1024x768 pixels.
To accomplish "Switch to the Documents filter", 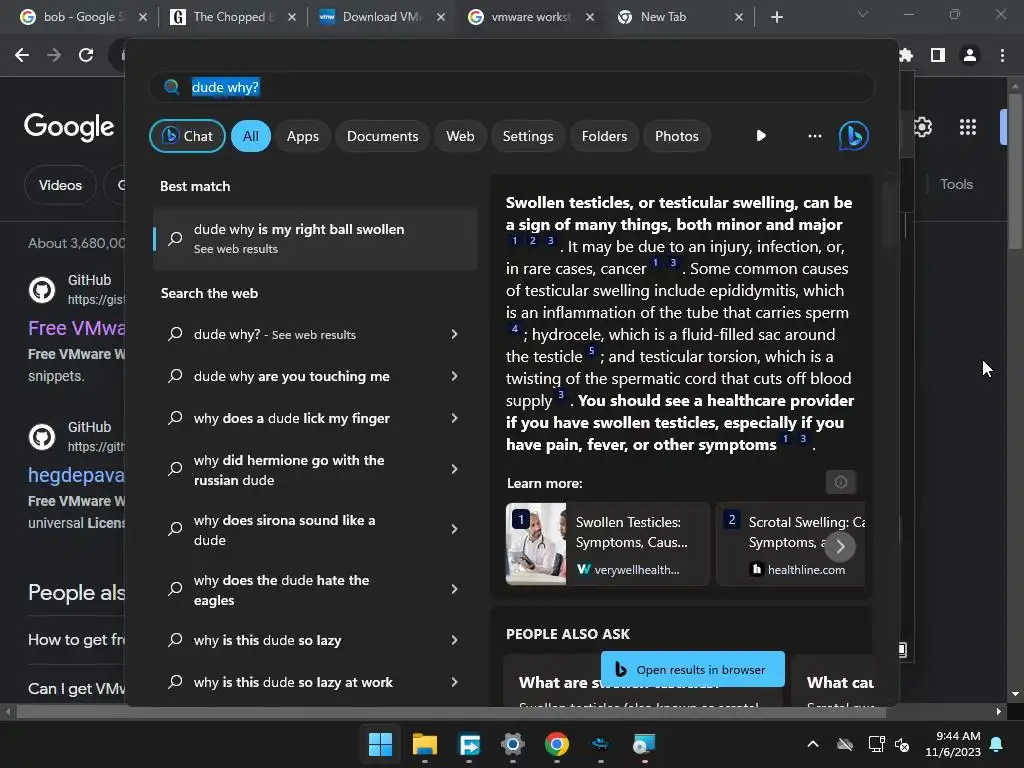I will [x=382, y=136].
